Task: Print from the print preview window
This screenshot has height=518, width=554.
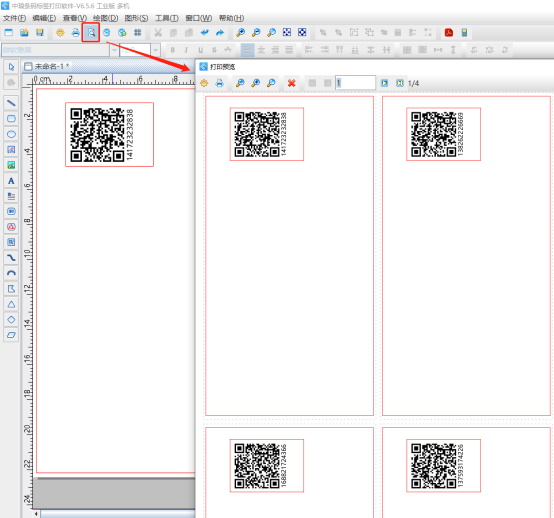Action: click(220, 83)
